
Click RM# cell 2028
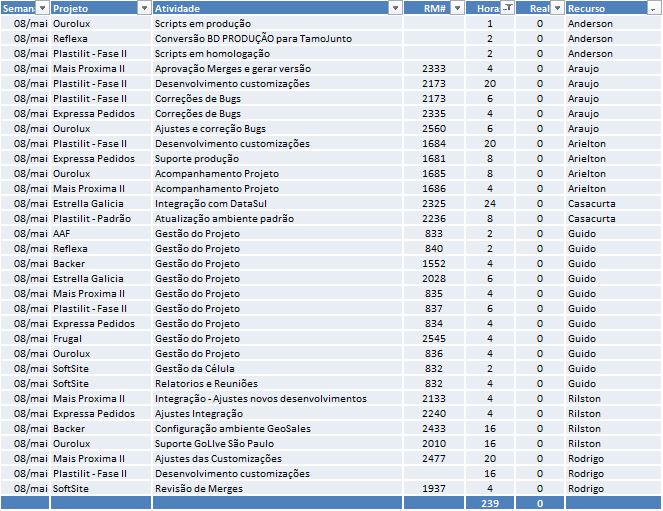(x=434, y=279)
